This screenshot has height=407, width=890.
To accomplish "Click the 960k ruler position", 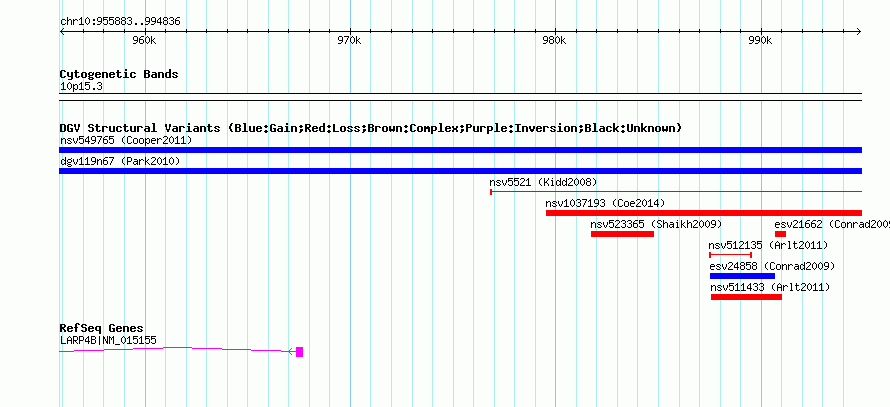I will pos(145,41).
